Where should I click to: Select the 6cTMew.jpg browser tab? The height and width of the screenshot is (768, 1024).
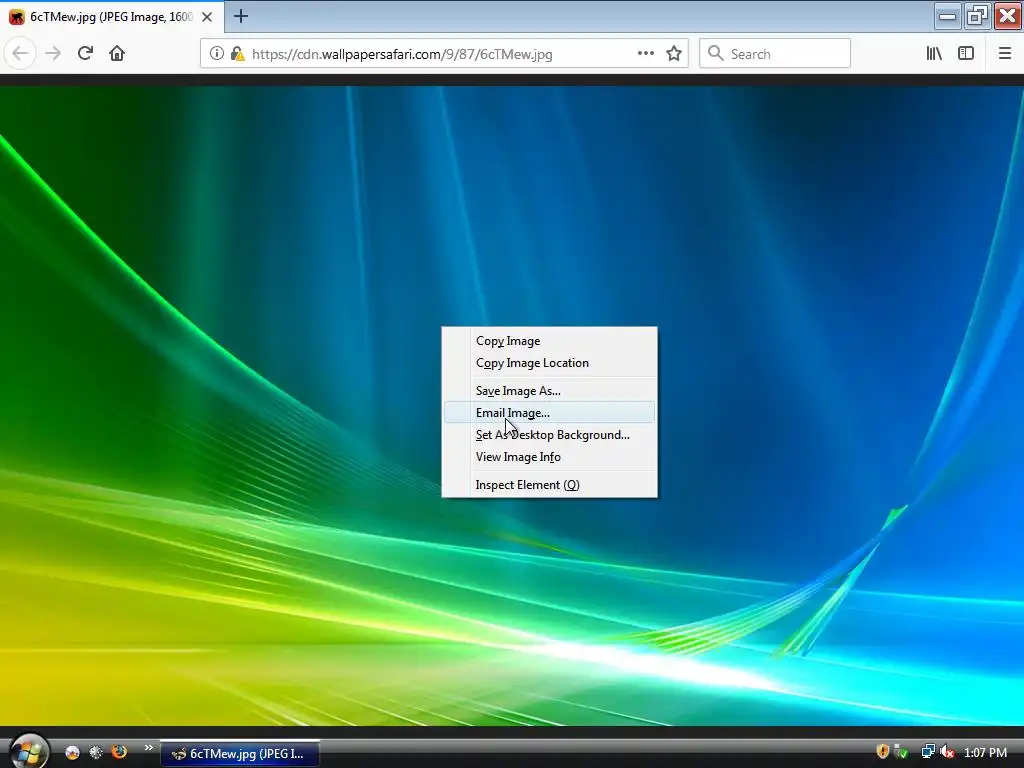tap(112, 17)
